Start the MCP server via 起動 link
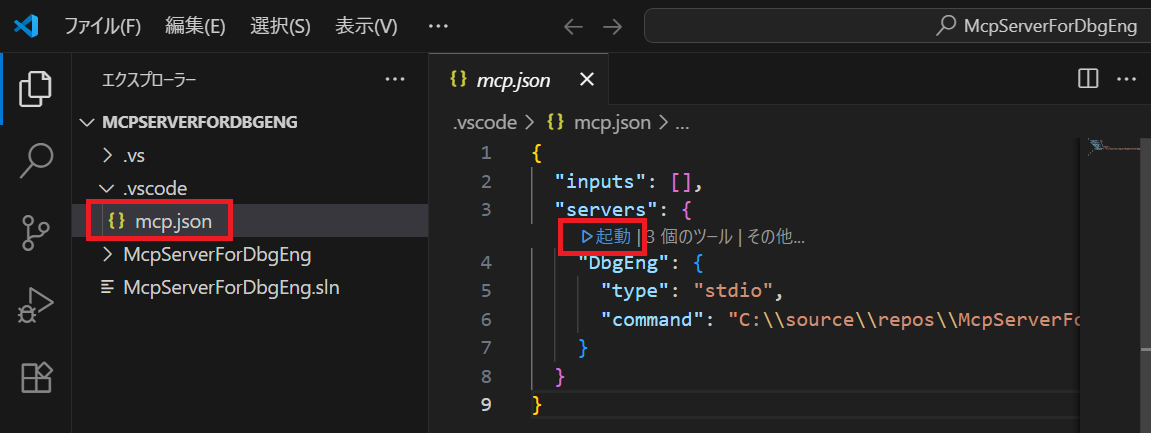The height and width of the screenshot is (433, 1151). point(605,236)
